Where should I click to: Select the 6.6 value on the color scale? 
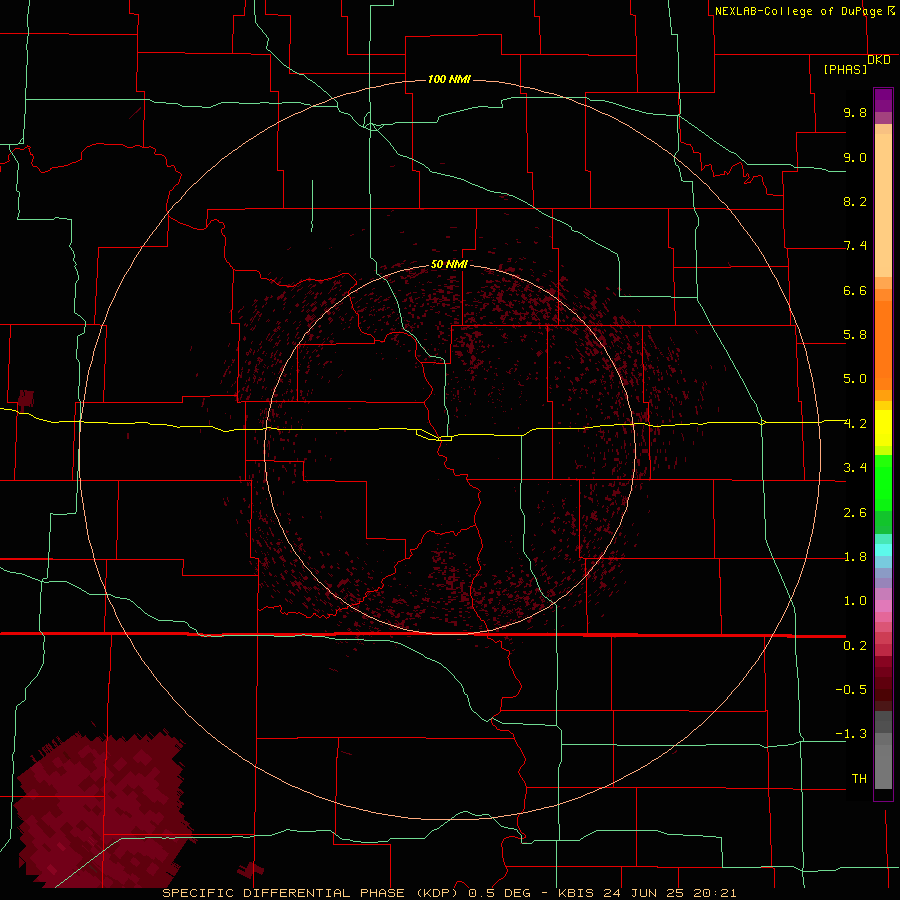click(855, 290)
